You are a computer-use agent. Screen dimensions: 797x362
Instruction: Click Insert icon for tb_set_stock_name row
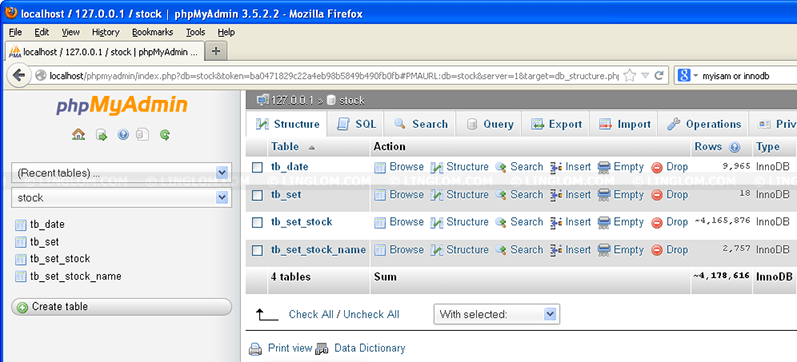(x=556, y=250)
